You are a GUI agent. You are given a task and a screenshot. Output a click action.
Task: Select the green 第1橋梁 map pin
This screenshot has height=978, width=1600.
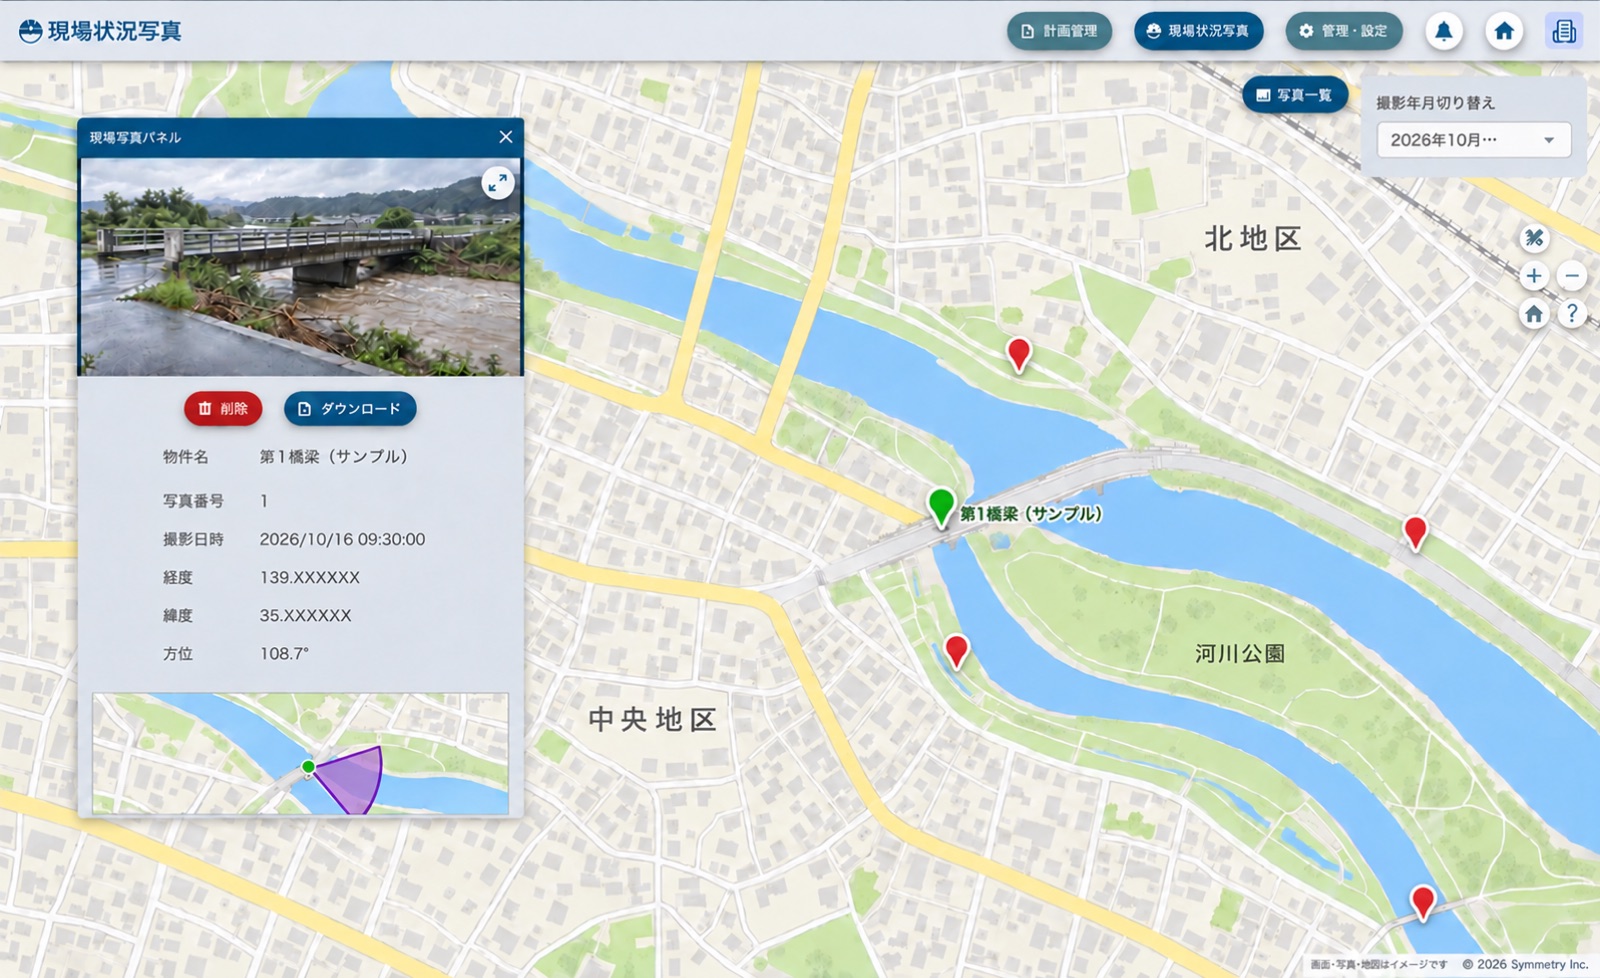[940, 507]
